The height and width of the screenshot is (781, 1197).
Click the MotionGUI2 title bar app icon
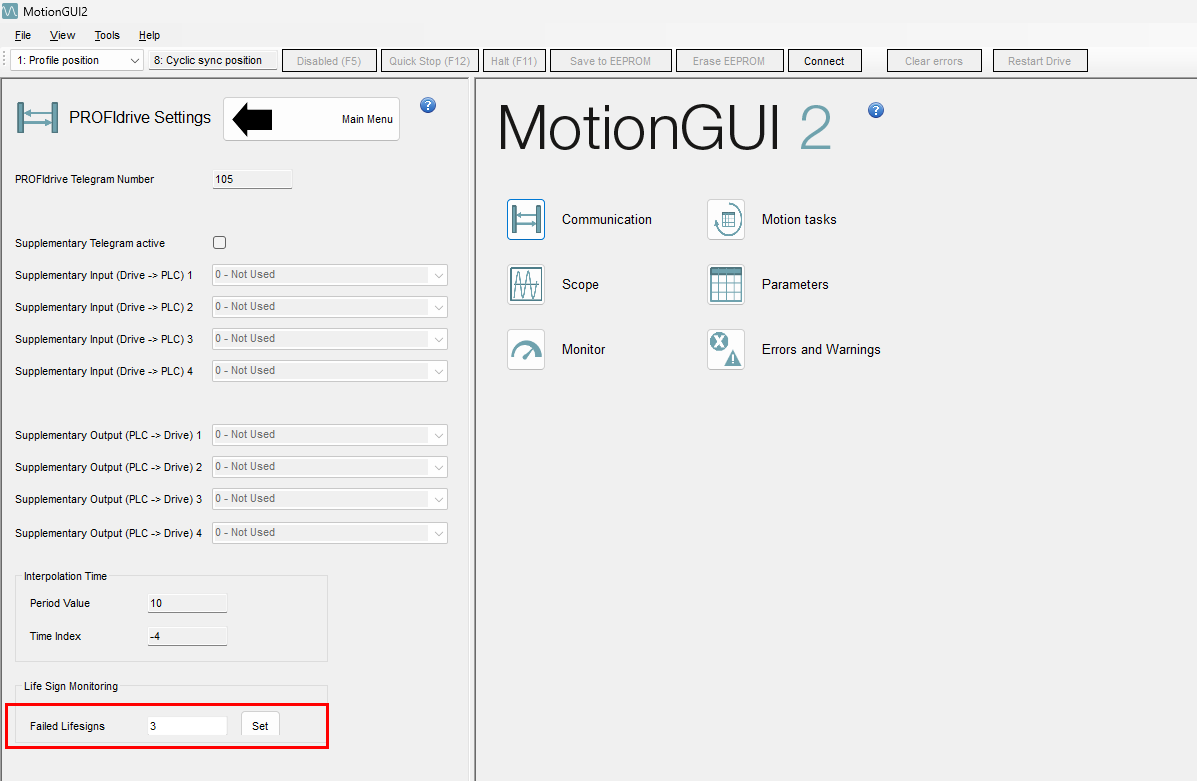(10, 11)
